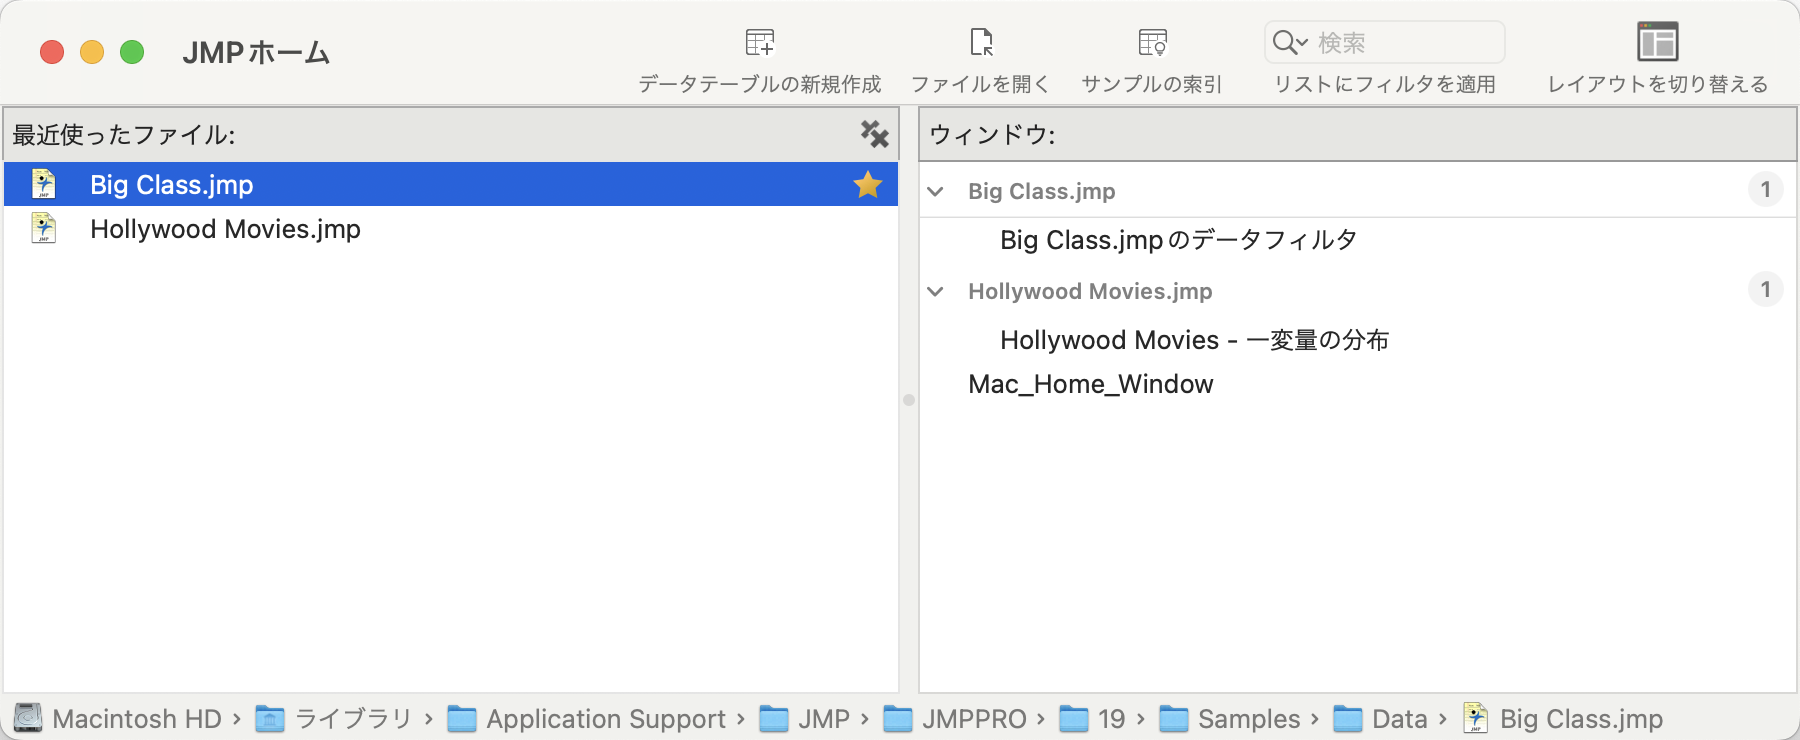This screenshot has width=1800, height=740.
Task: Click the Application Support folder icon
Action: [461, 719]
